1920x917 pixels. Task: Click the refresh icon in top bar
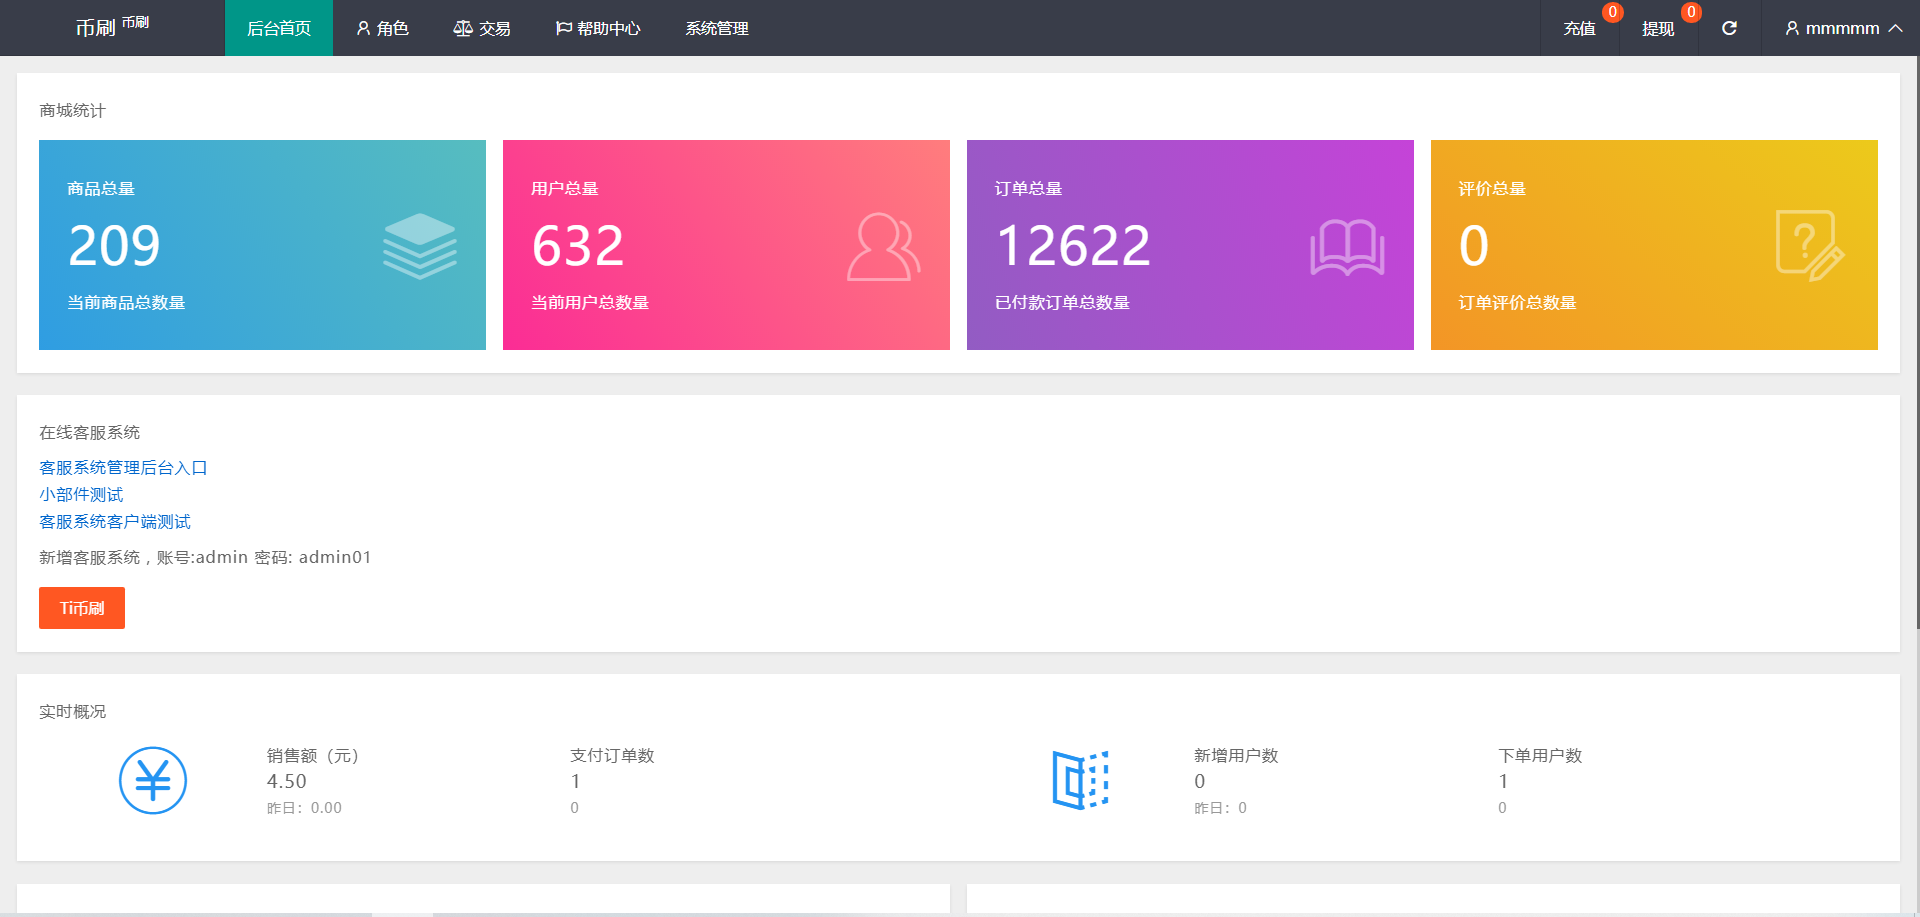pyautogui.click(x=1729, y=28)
